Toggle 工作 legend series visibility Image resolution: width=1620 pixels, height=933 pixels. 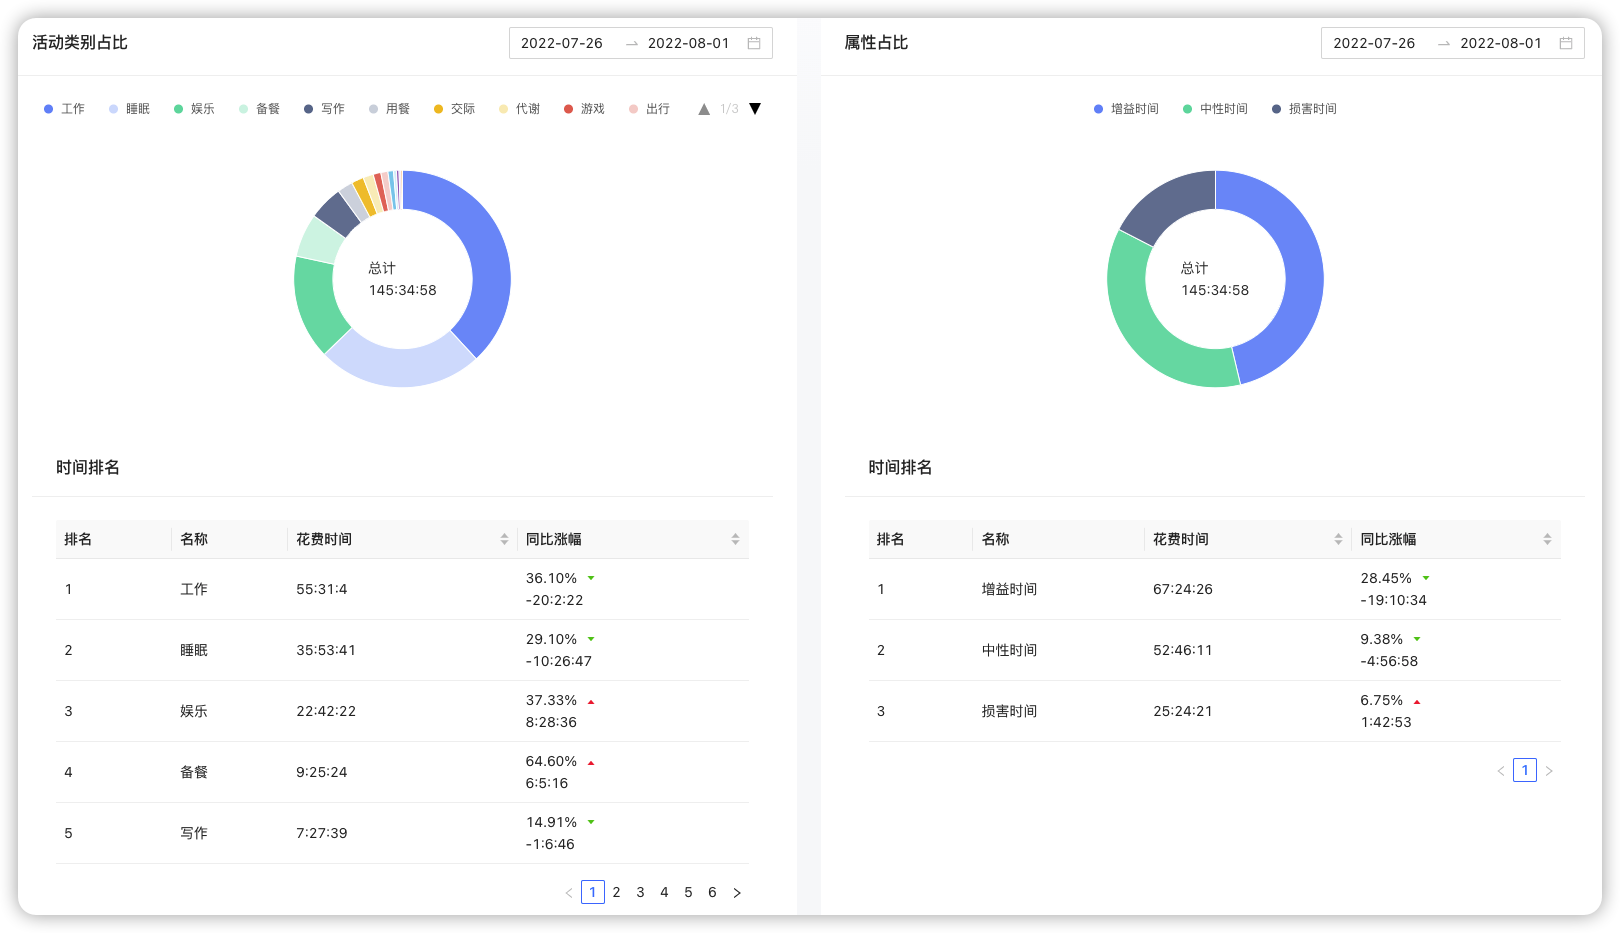(x=64, y=109)
